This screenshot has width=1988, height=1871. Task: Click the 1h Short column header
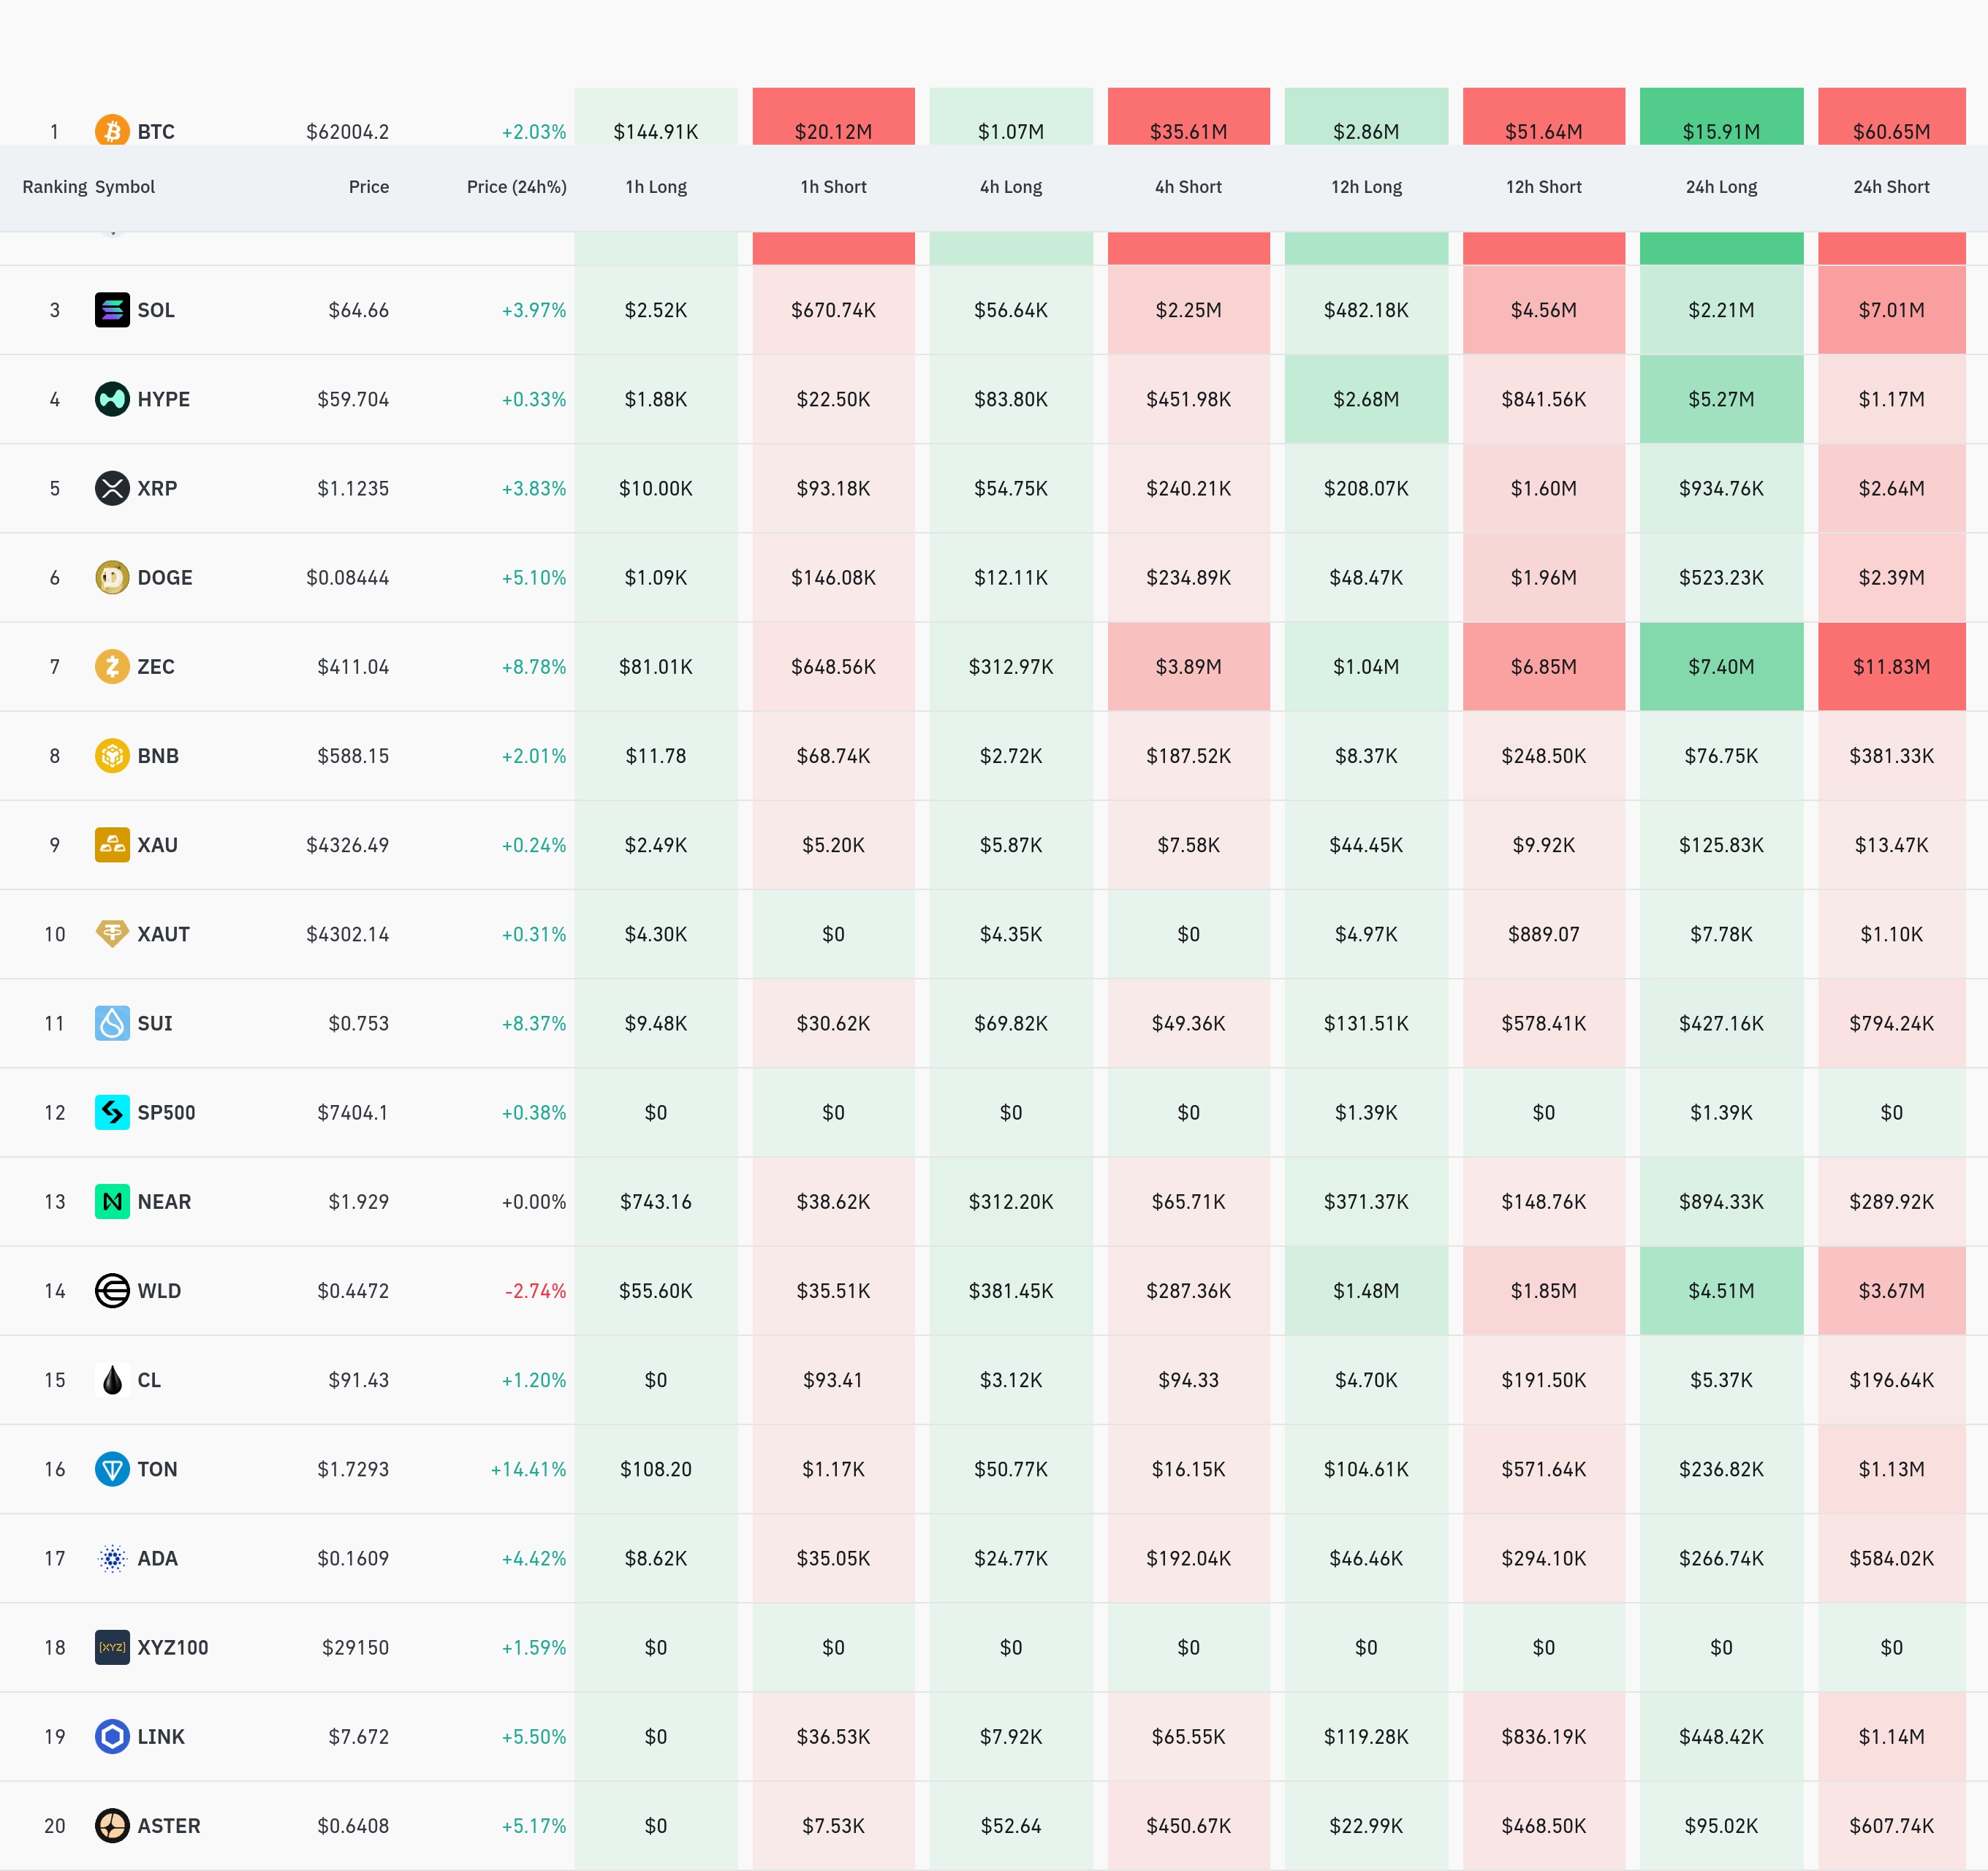point(834,187)
